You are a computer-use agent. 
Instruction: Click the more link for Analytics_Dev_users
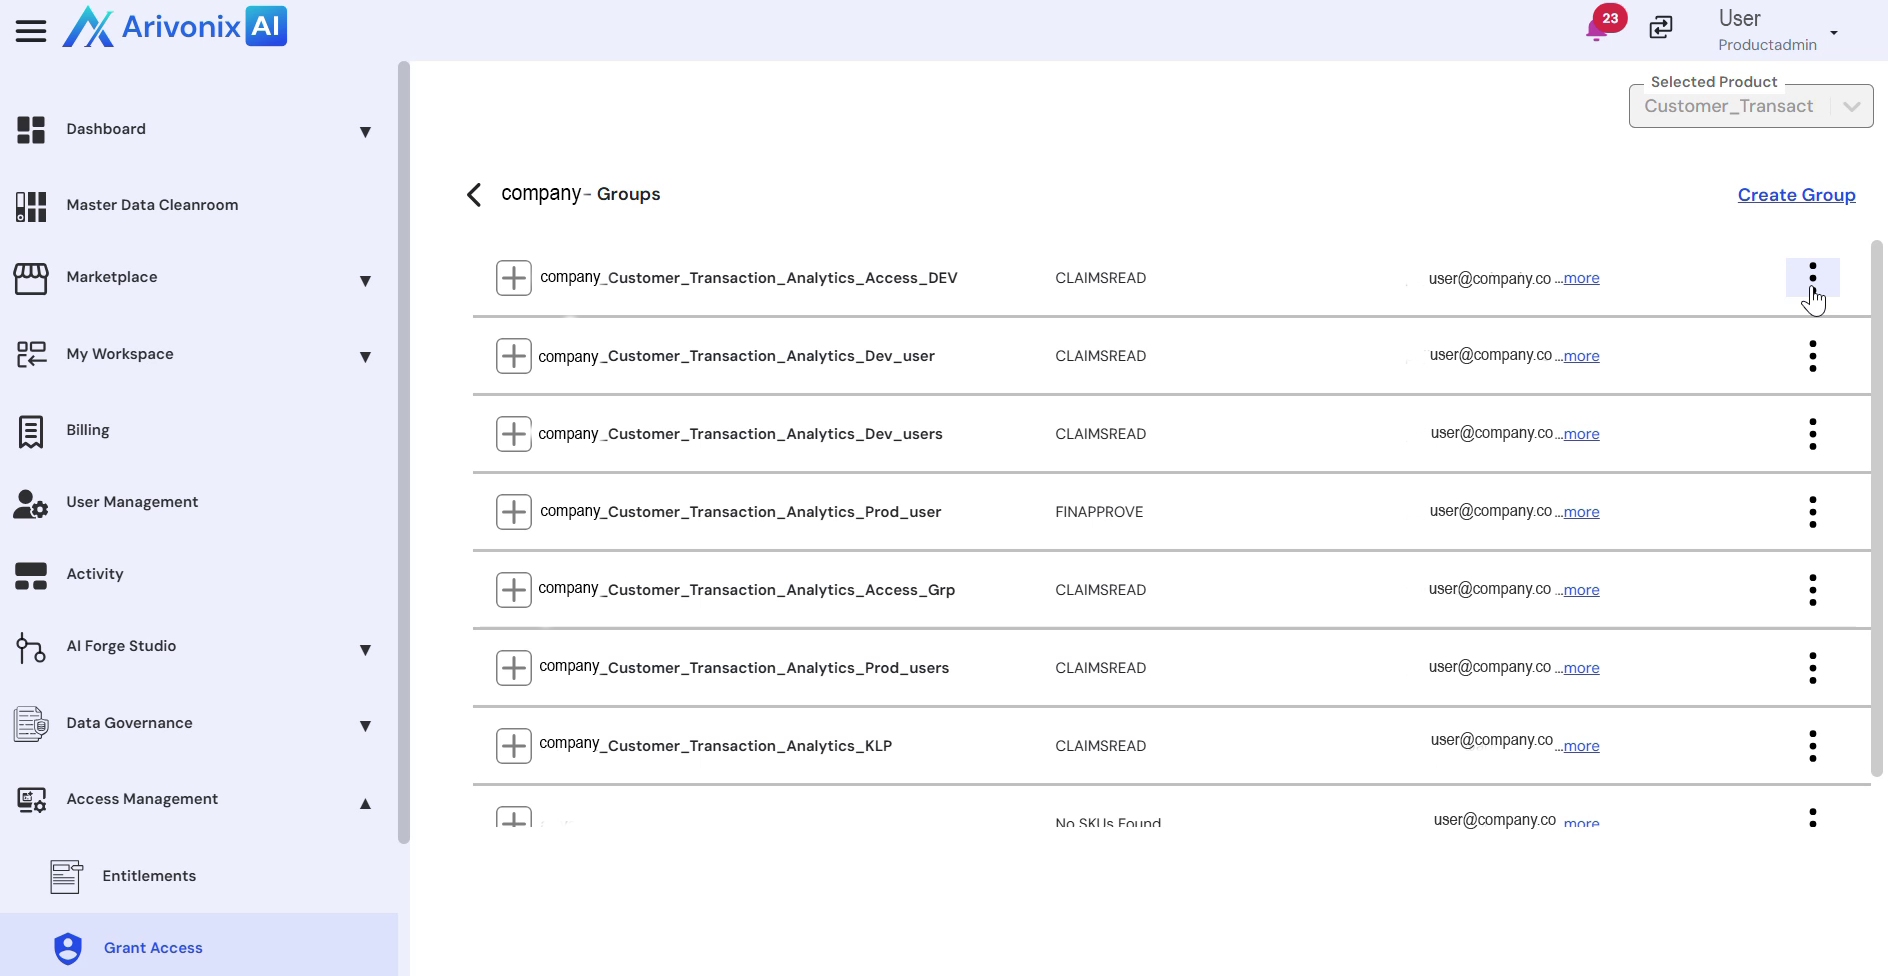pyautogui.click(x=1581, y=434)
